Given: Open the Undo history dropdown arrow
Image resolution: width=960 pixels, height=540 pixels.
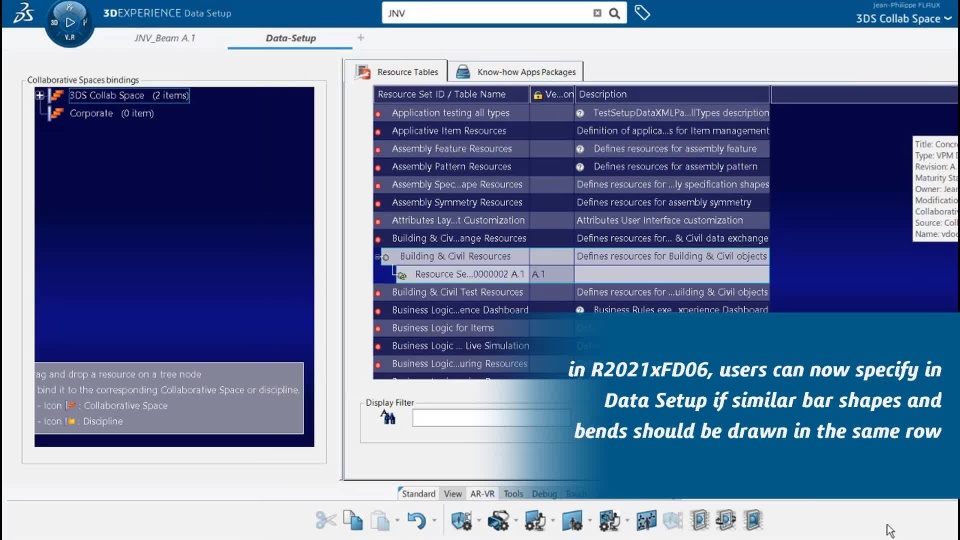Looking at the screenshot, I should pos(434,521).
